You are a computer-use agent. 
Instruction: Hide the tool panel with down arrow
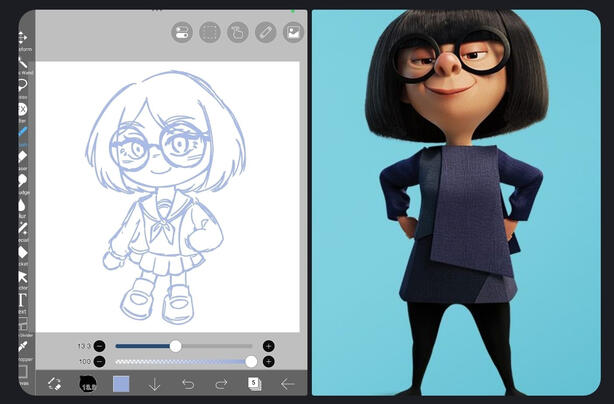[155, 384]
